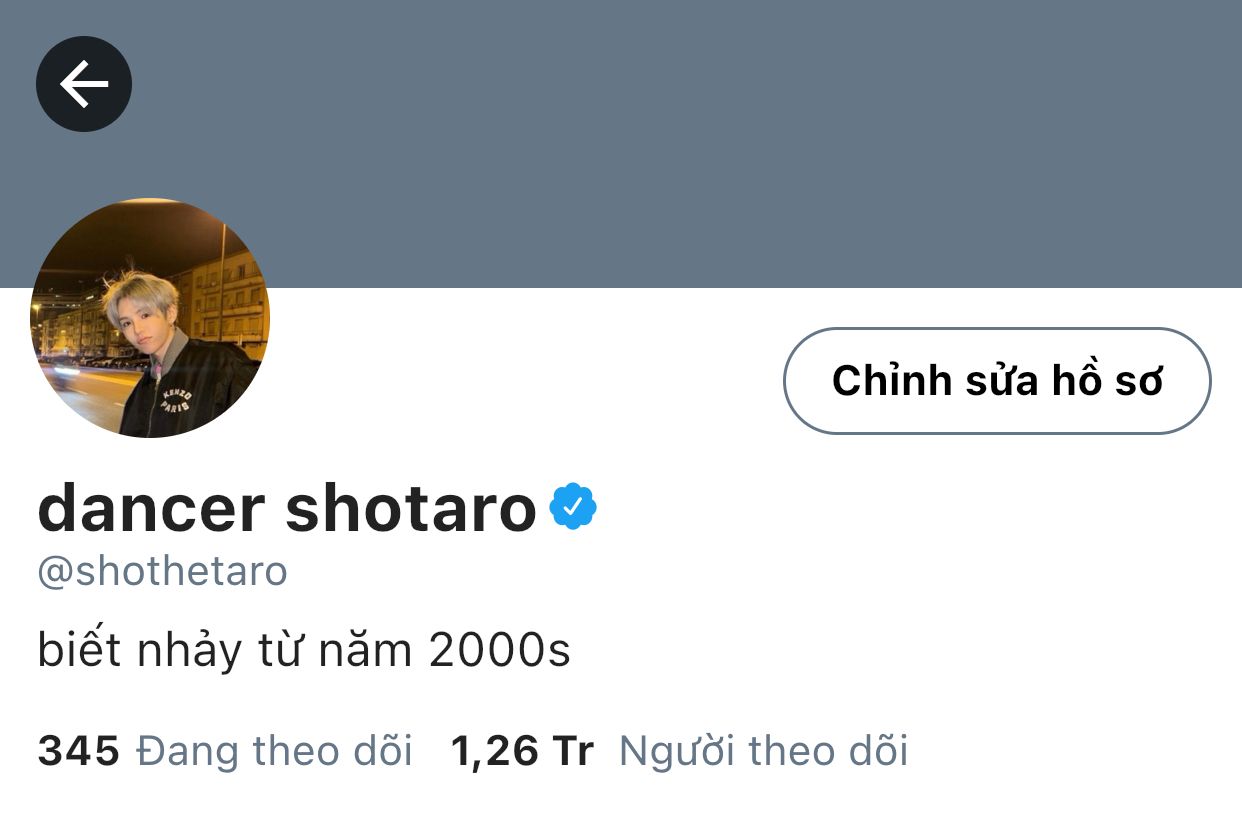The width and height of the screenshot is (1242, 817).
Task: Click the Chỉnh sửa hồ sơ button
Action: point(997,381)
